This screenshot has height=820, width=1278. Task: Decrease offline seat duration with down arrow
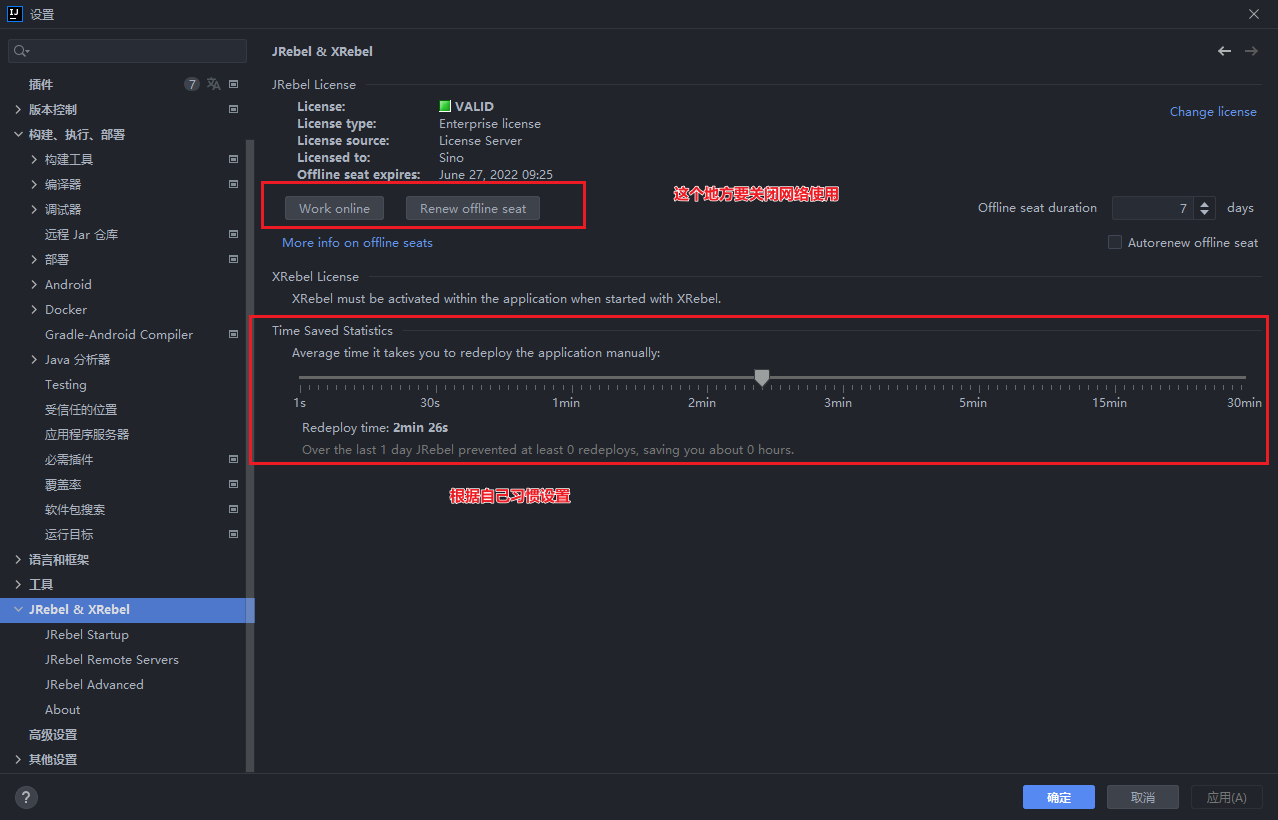coord(1205,213)
